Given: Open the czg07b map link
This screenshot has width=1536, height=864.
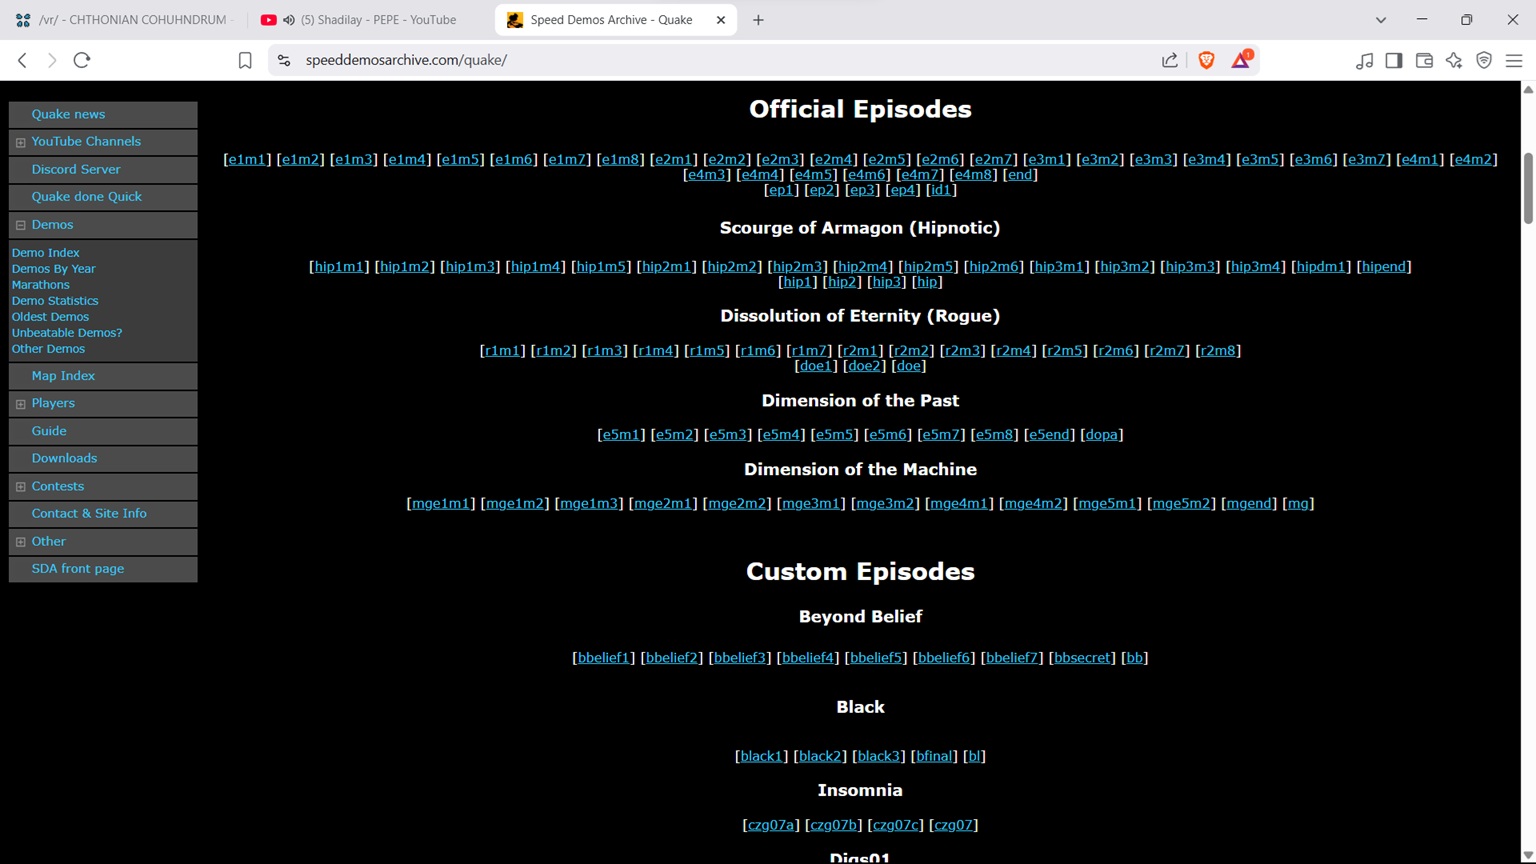Looking at the screenshot, I should tap(833, 826).
